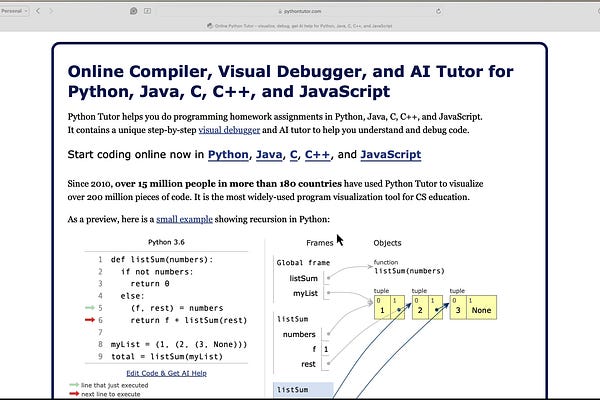Viewport: 600px width, 400px height.
Task: Click the tuple cell containing 1
Action: (x=382, y=307)
